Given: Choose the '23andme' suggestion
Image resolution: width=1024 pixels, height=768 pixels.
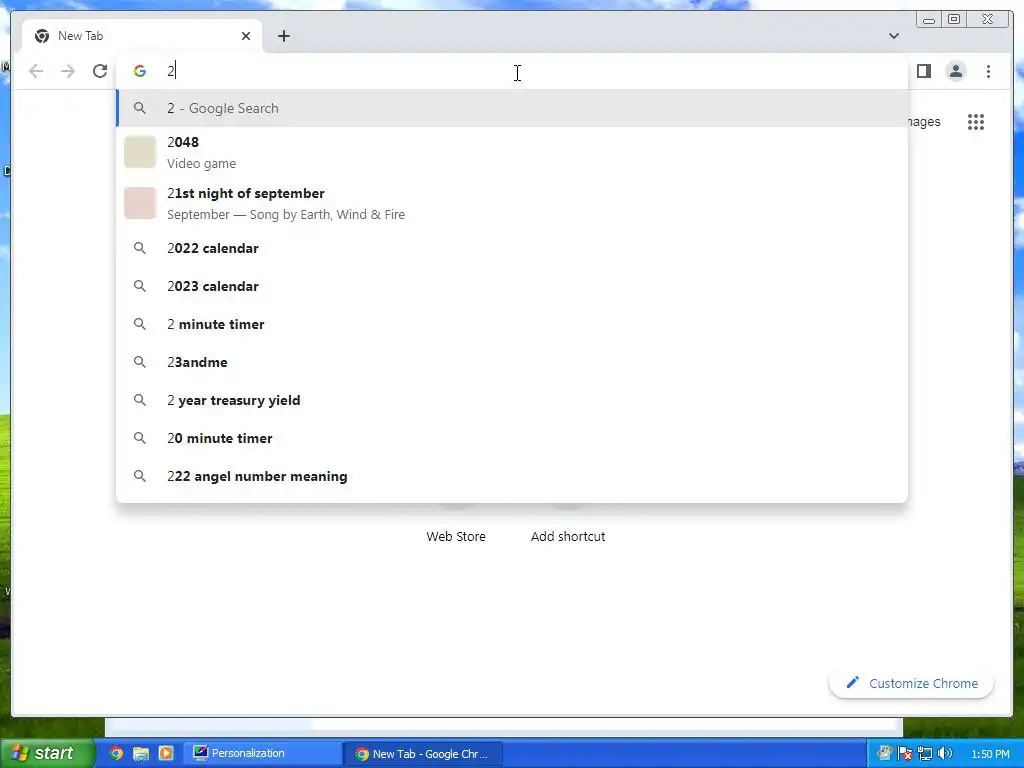Looking at the screenshot, I should click(512, 362).
